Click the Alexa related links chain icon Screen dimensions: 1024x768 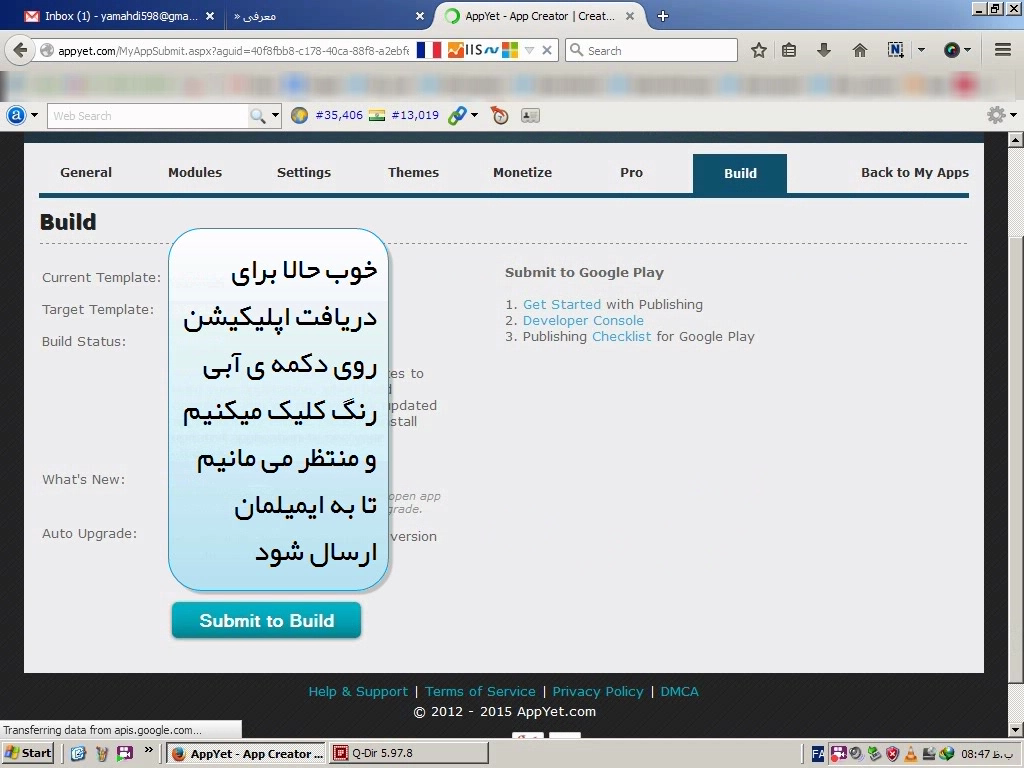456,116
